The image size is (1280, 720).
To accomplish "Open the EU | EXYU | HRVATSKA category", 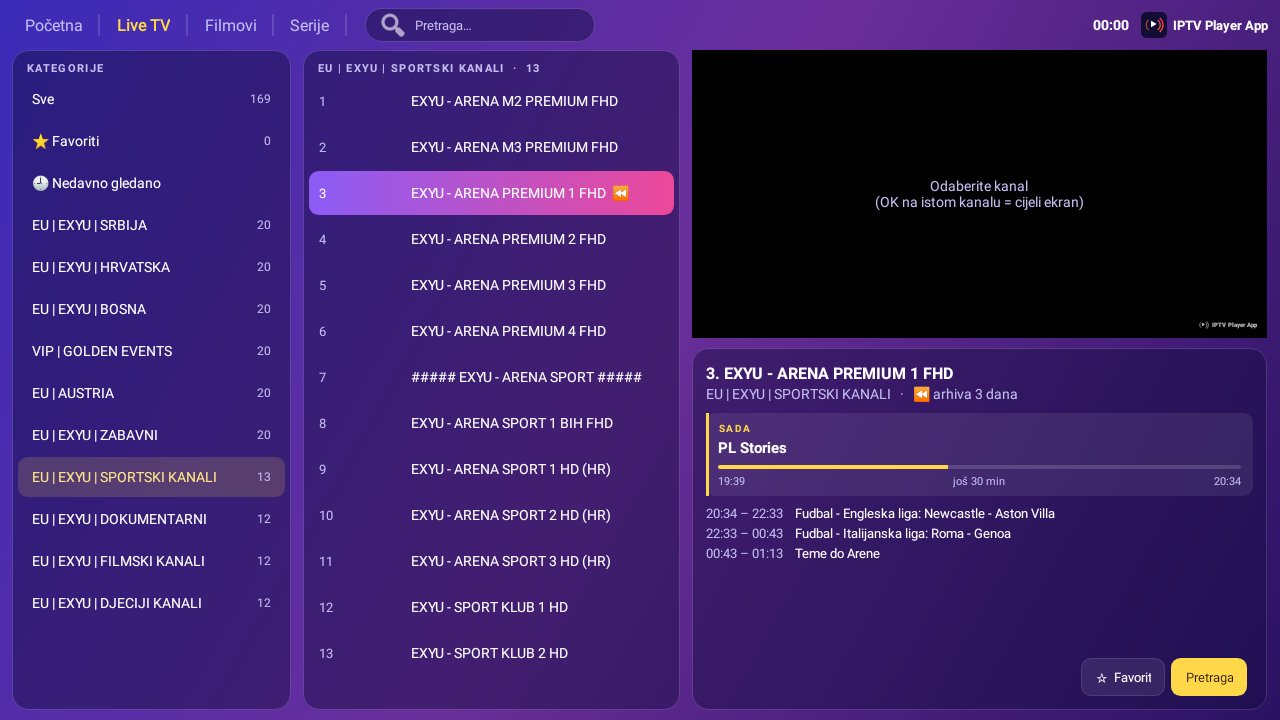I will [x=151, y=267].
